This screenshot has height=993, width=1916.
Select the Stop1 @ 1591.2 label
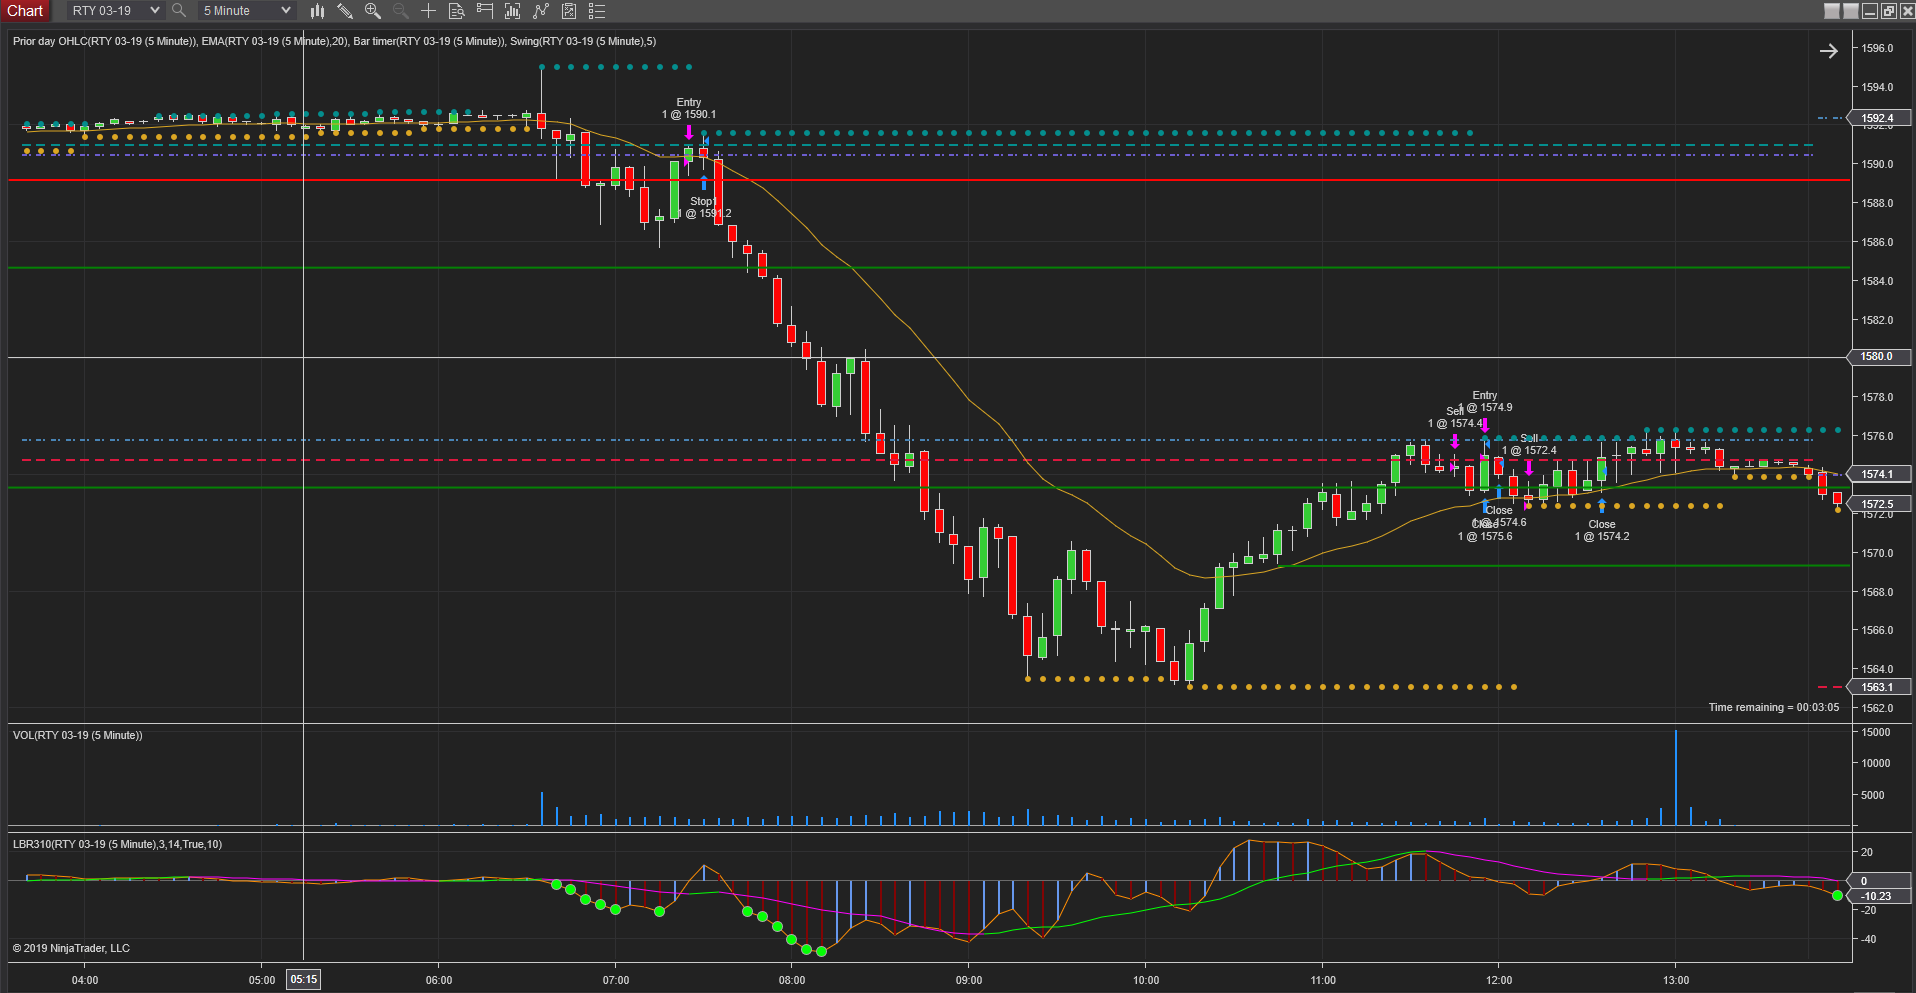704,207
